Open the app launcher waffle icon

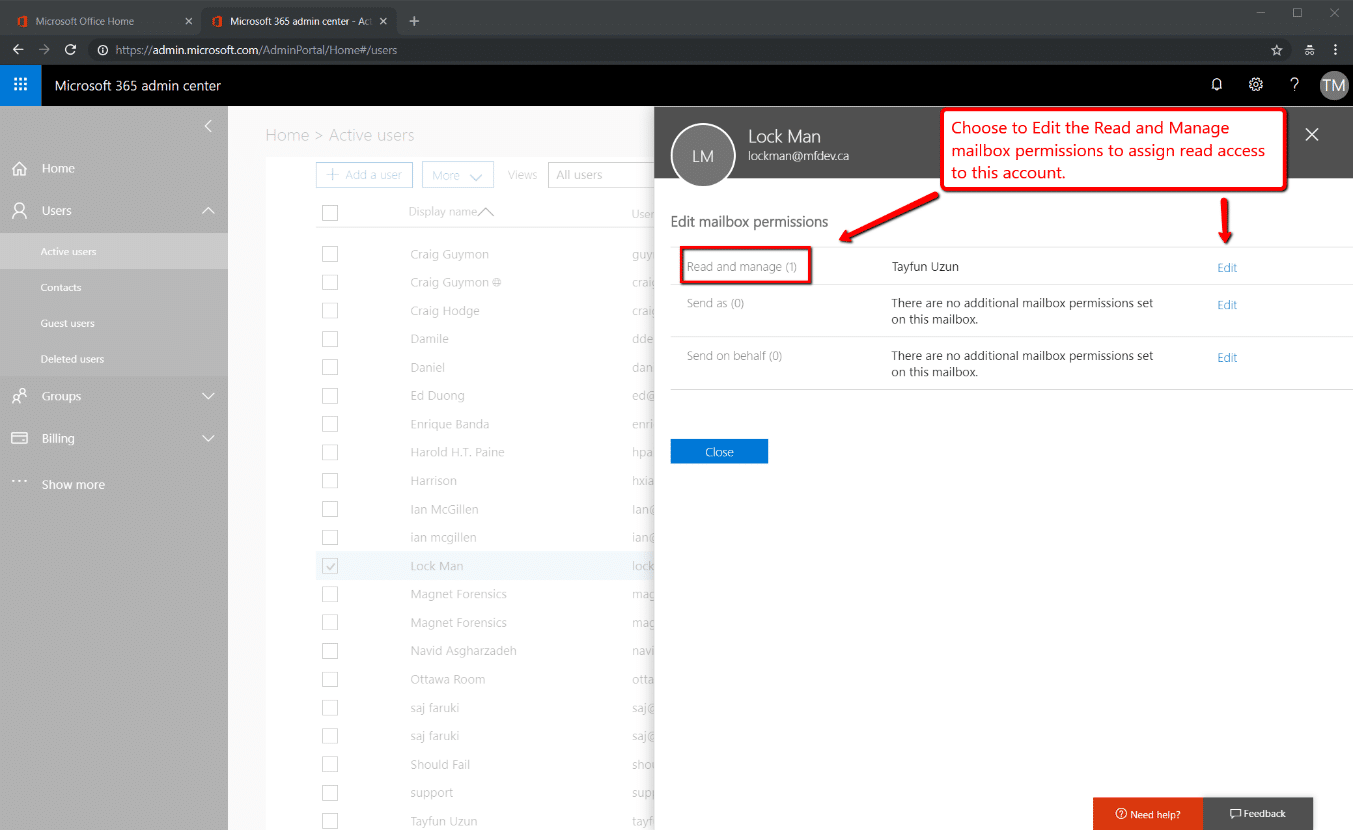pyautogui.click(x=20, y=85)
